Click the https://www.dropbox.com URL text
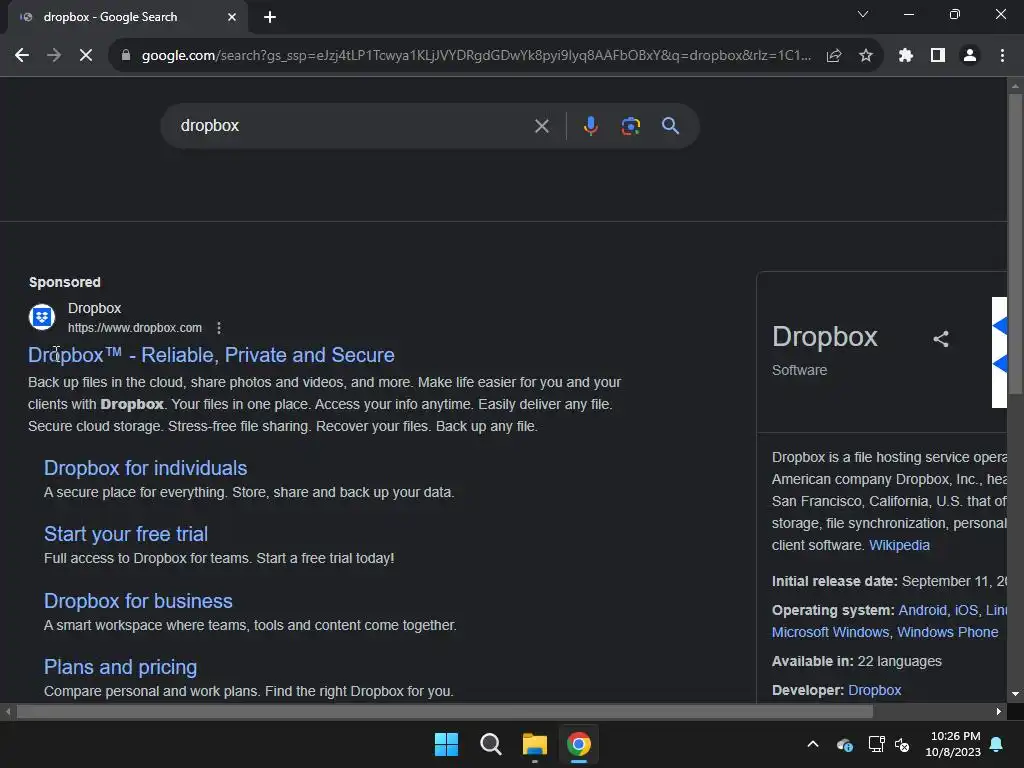The image size is (1024, 768). tap(135, 328)
